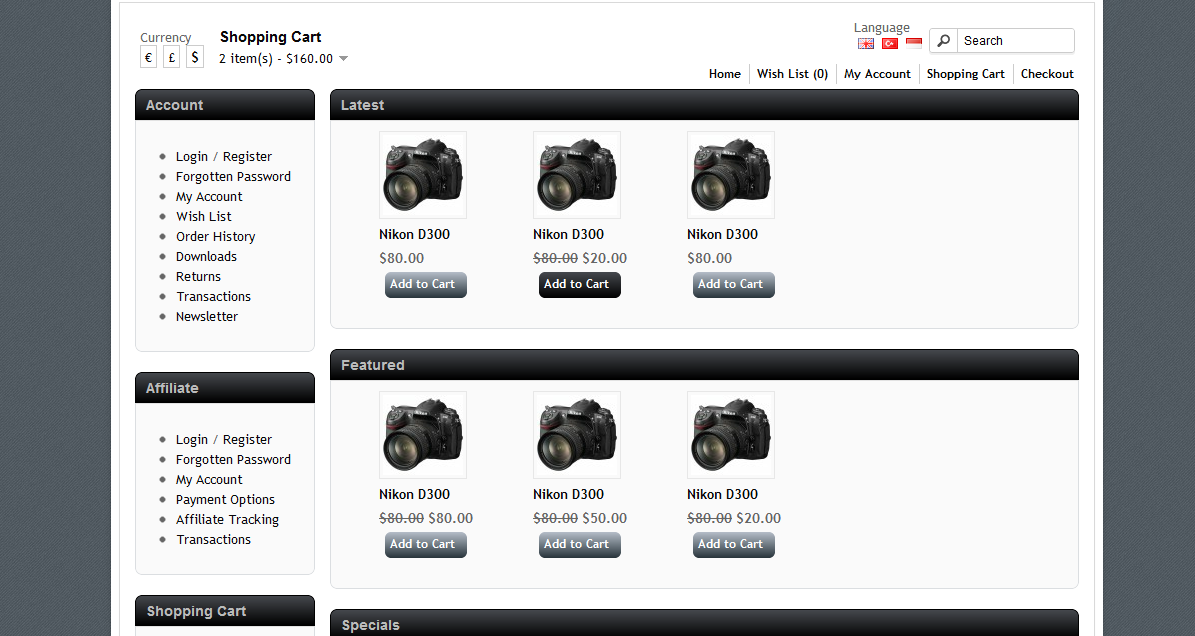
Task: Select the English UK flag language
Action: pos(866,43)
